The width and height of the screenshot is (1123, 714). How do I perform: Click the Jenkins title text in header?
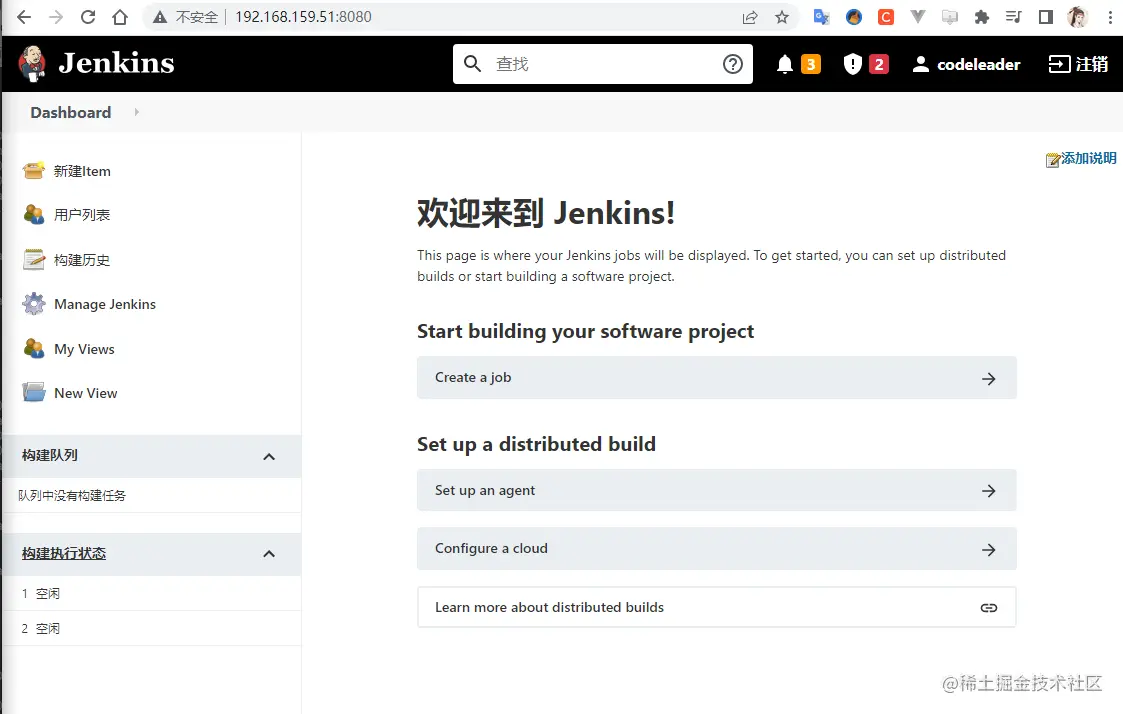pyautogui.click(x=116, y=64)
